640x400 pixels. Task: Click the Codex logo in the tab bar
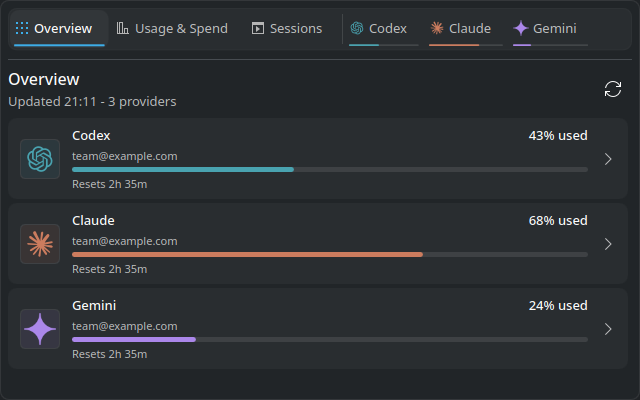pyautogui.click(x=357, y=28)
